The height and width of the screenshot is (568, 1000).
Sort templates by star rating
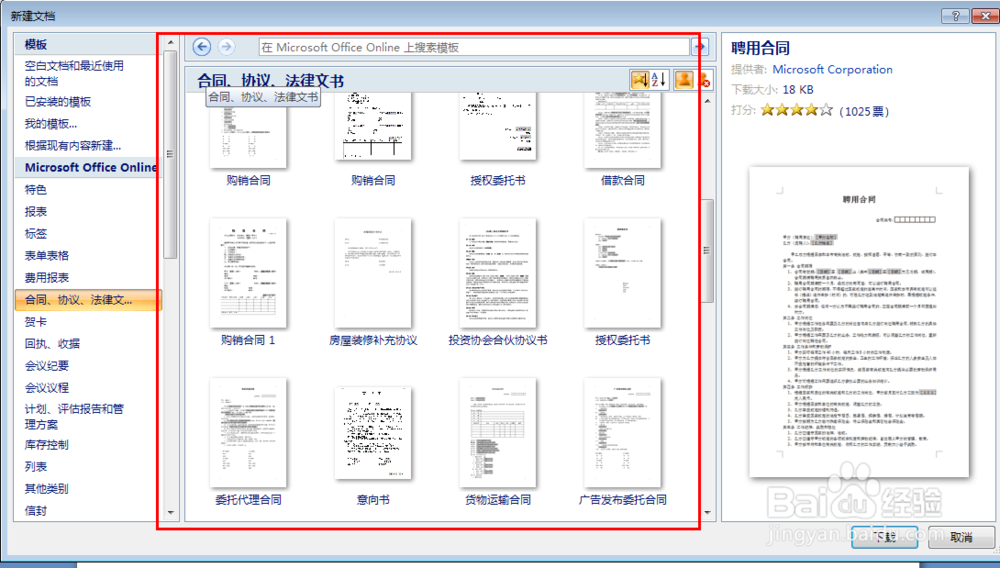click(640, 80)
